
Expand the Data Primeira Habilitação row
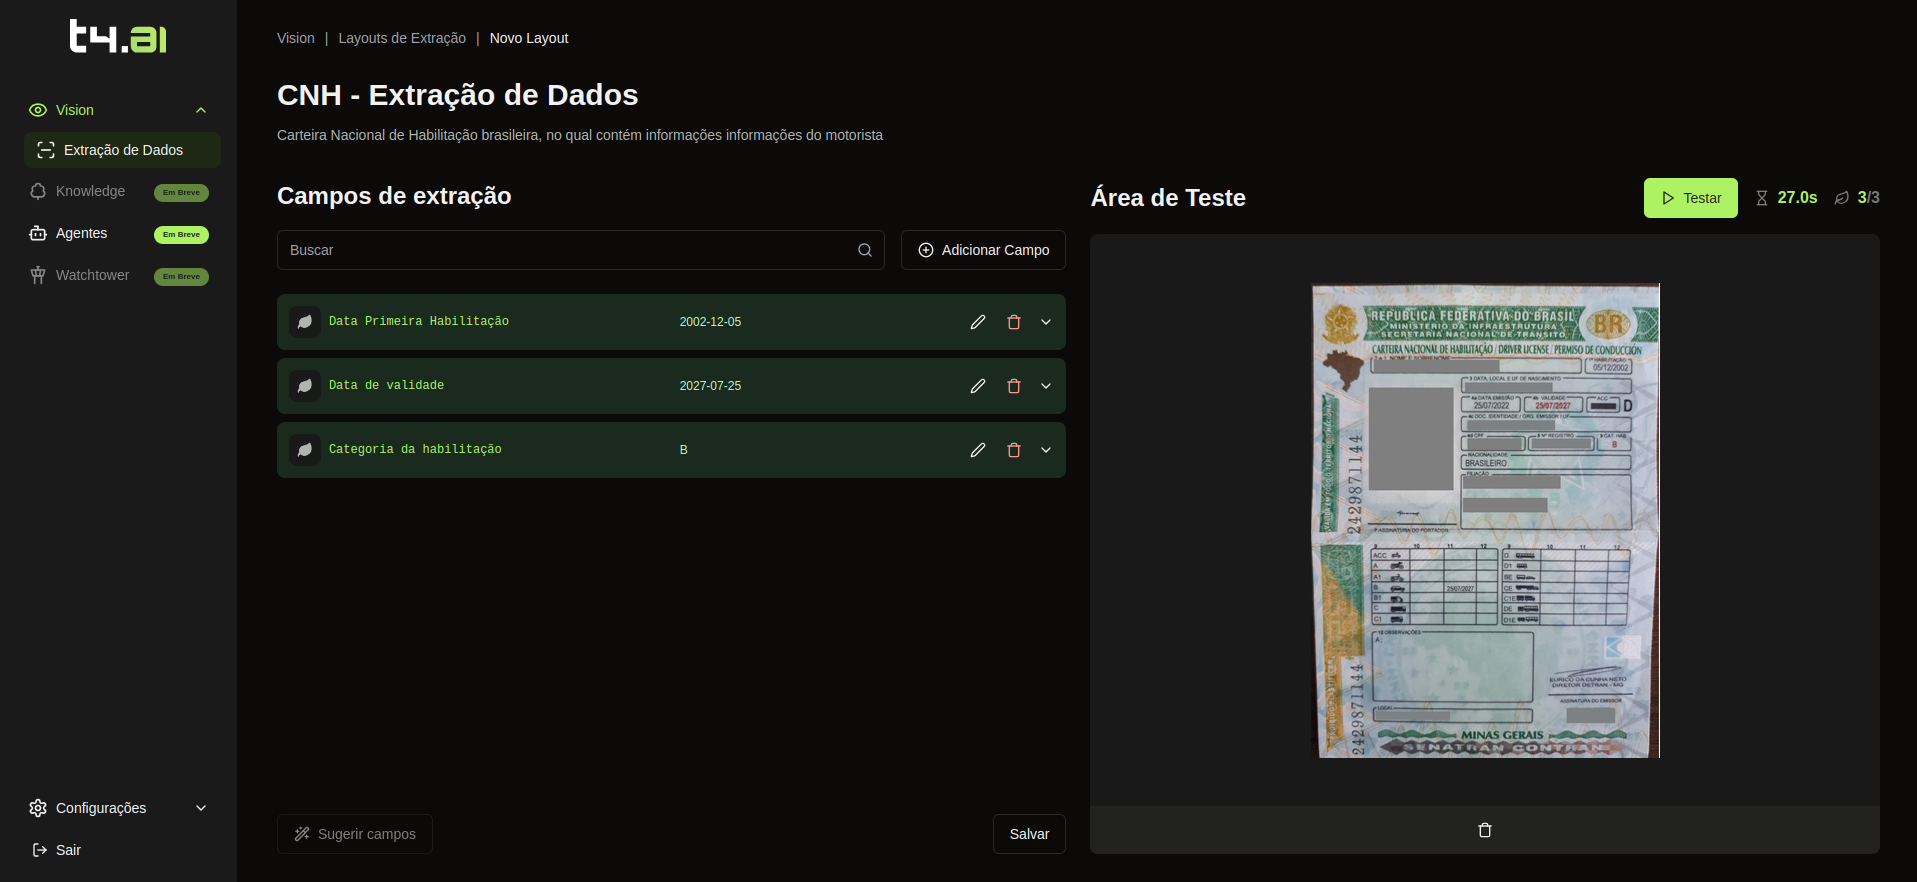click(1046, 322)
